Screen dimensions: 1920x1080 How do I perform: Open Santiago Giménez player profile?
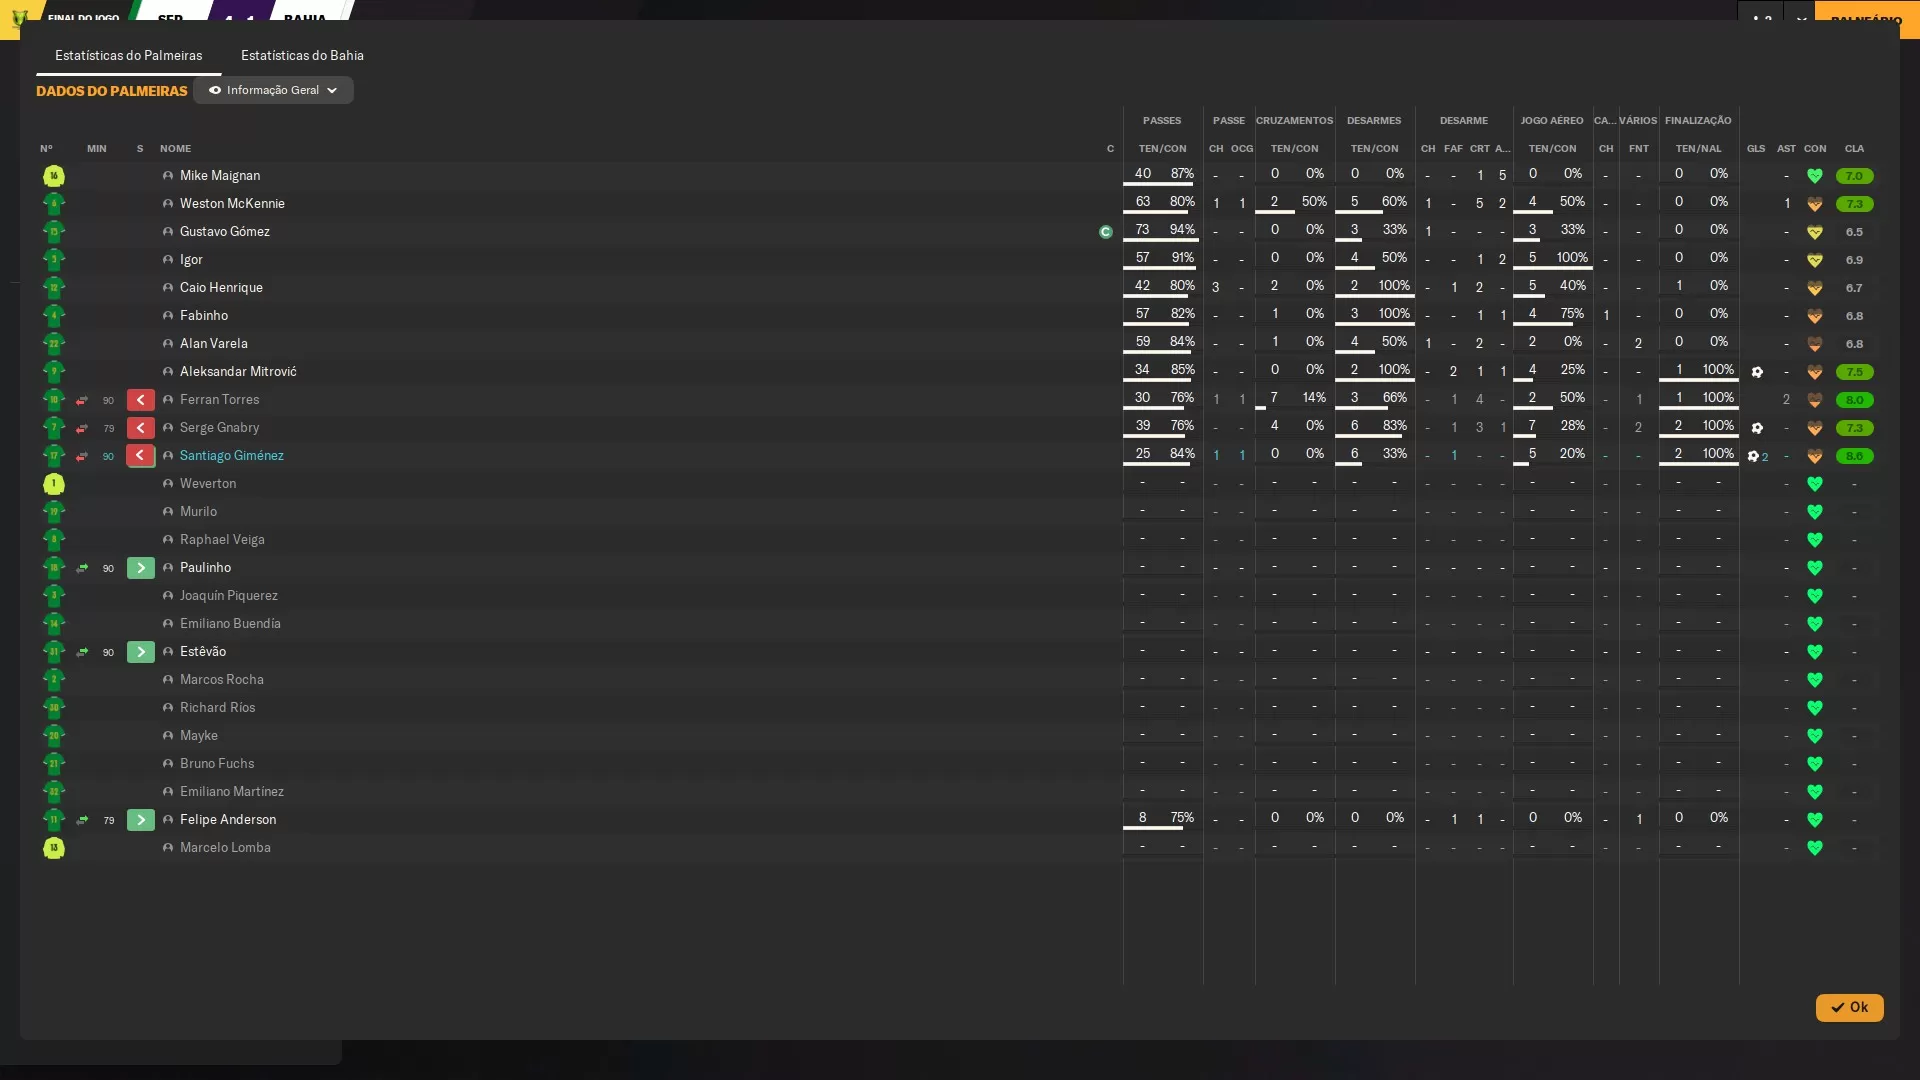coord(232,456)
